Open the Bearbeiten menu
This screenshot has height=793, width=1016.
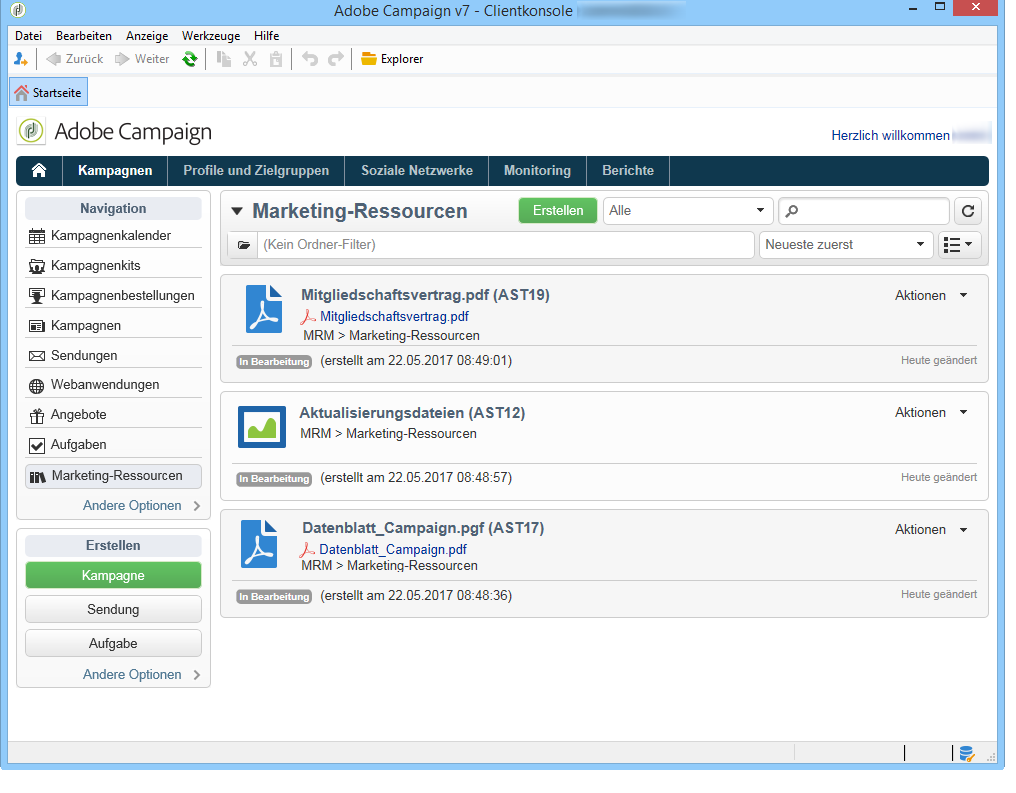[84, 36]
